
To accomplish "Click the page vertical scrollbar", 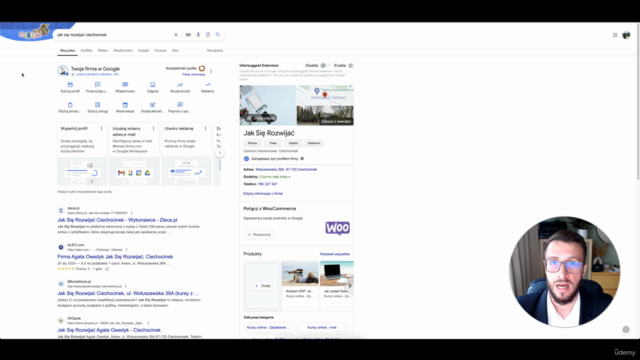I will 638,102.
